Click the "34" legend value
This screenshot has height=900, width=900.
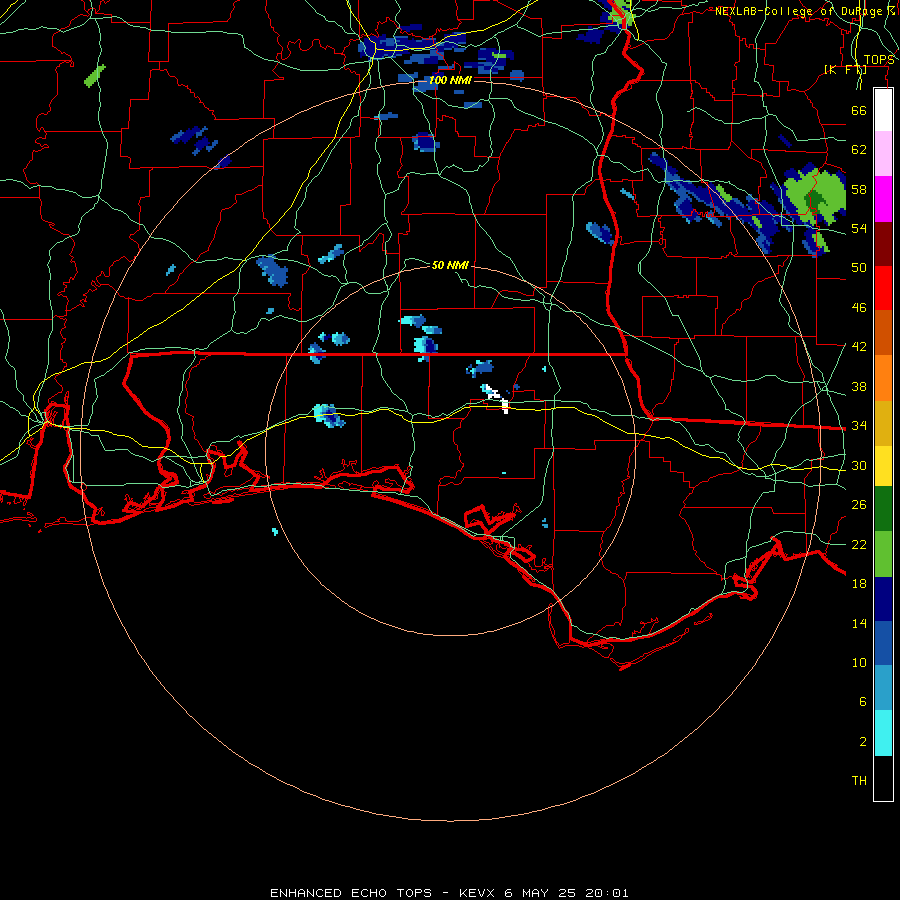(859, 426)
